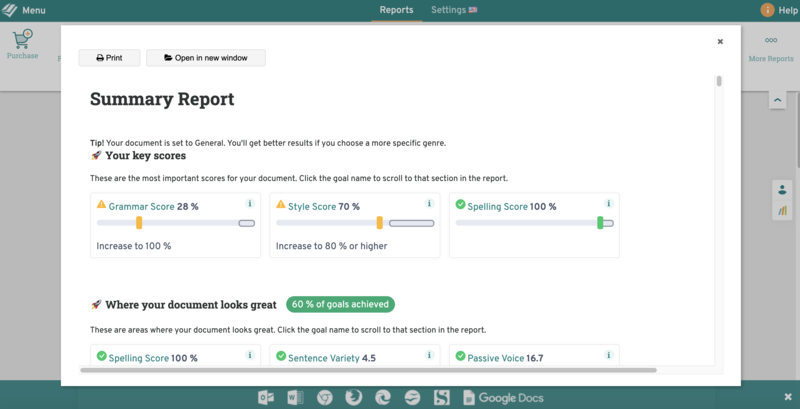
Task: Click the Purchase cart icon
Action: [x=22, y=40]
